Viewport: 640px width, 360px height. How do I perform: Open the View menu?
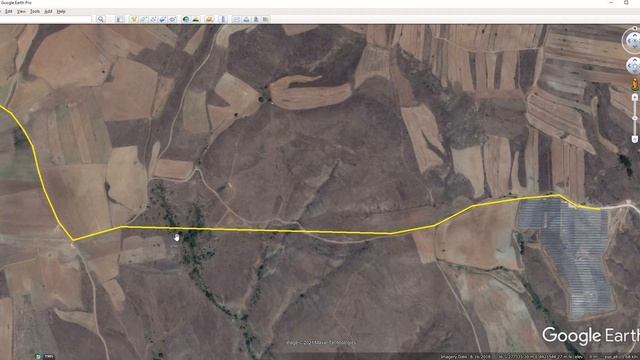point(21,11)
